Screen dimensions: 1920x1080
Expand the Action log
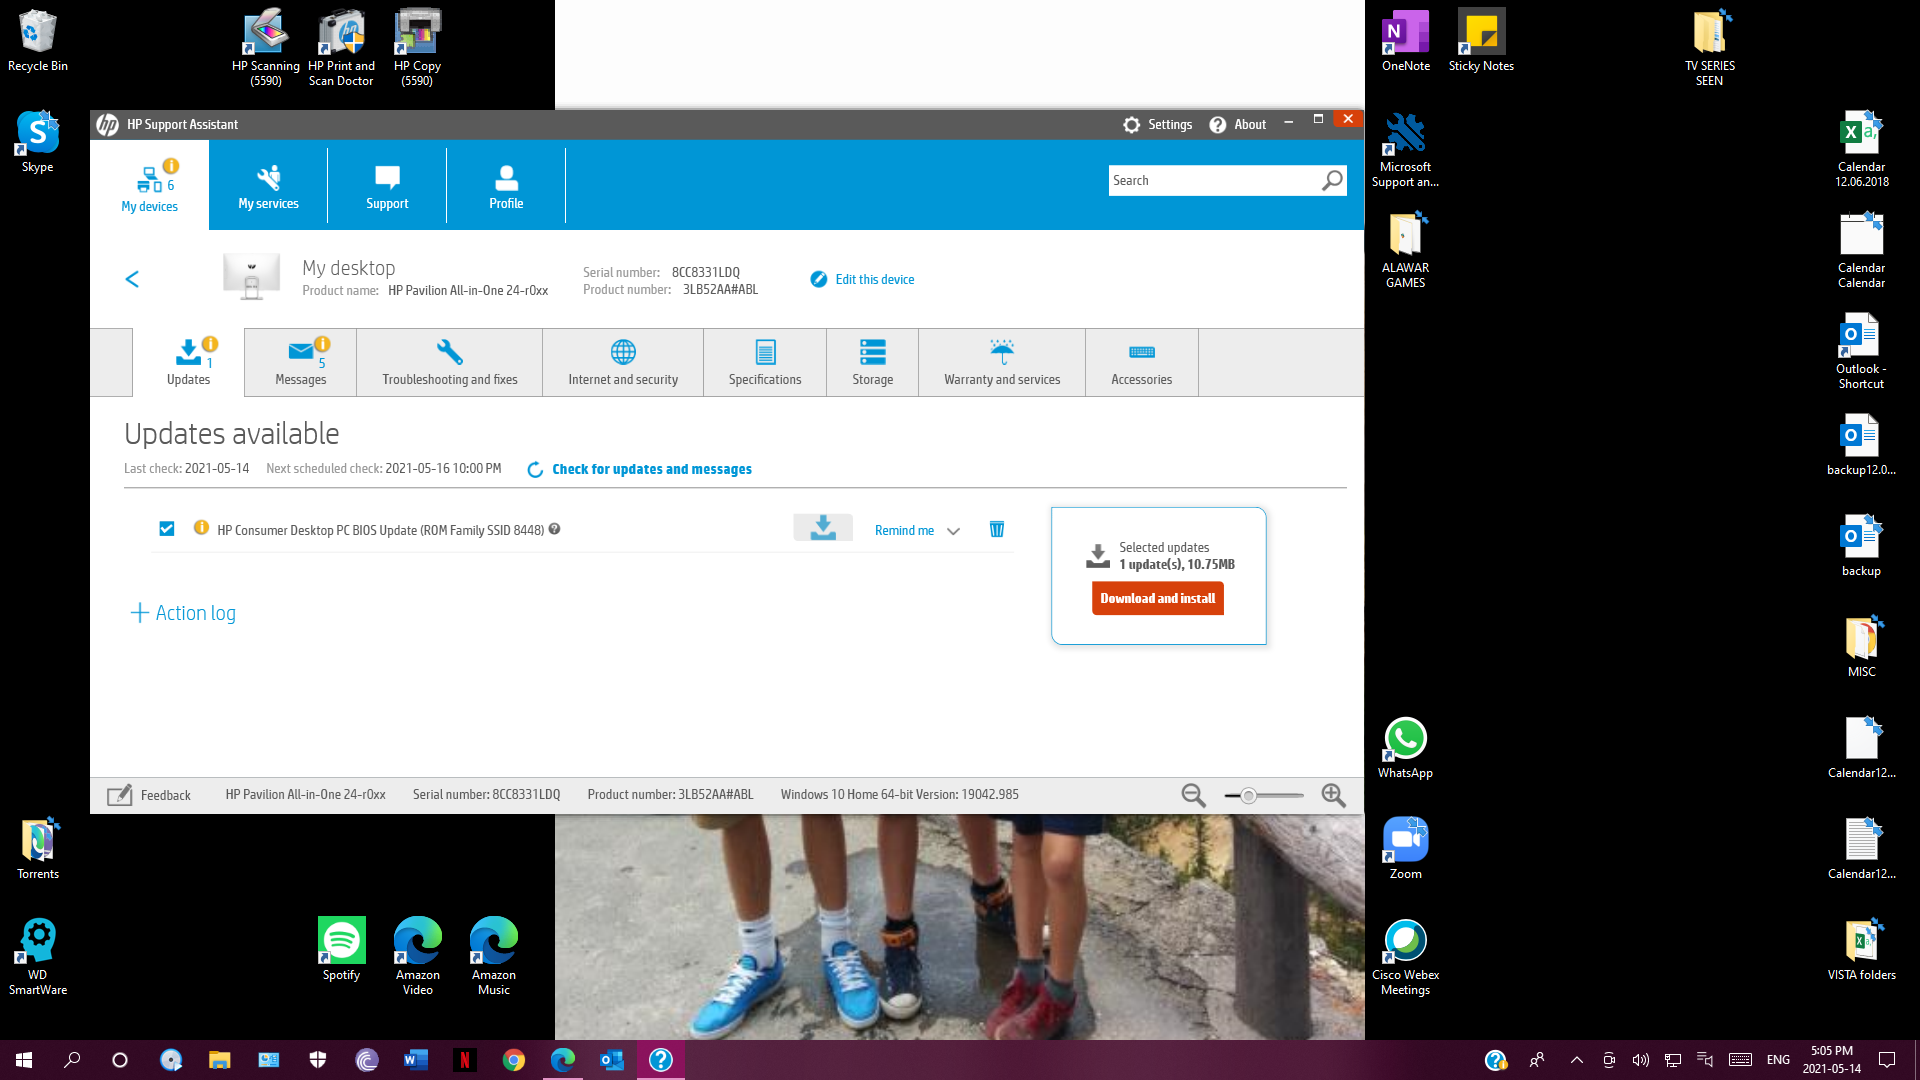182,612
